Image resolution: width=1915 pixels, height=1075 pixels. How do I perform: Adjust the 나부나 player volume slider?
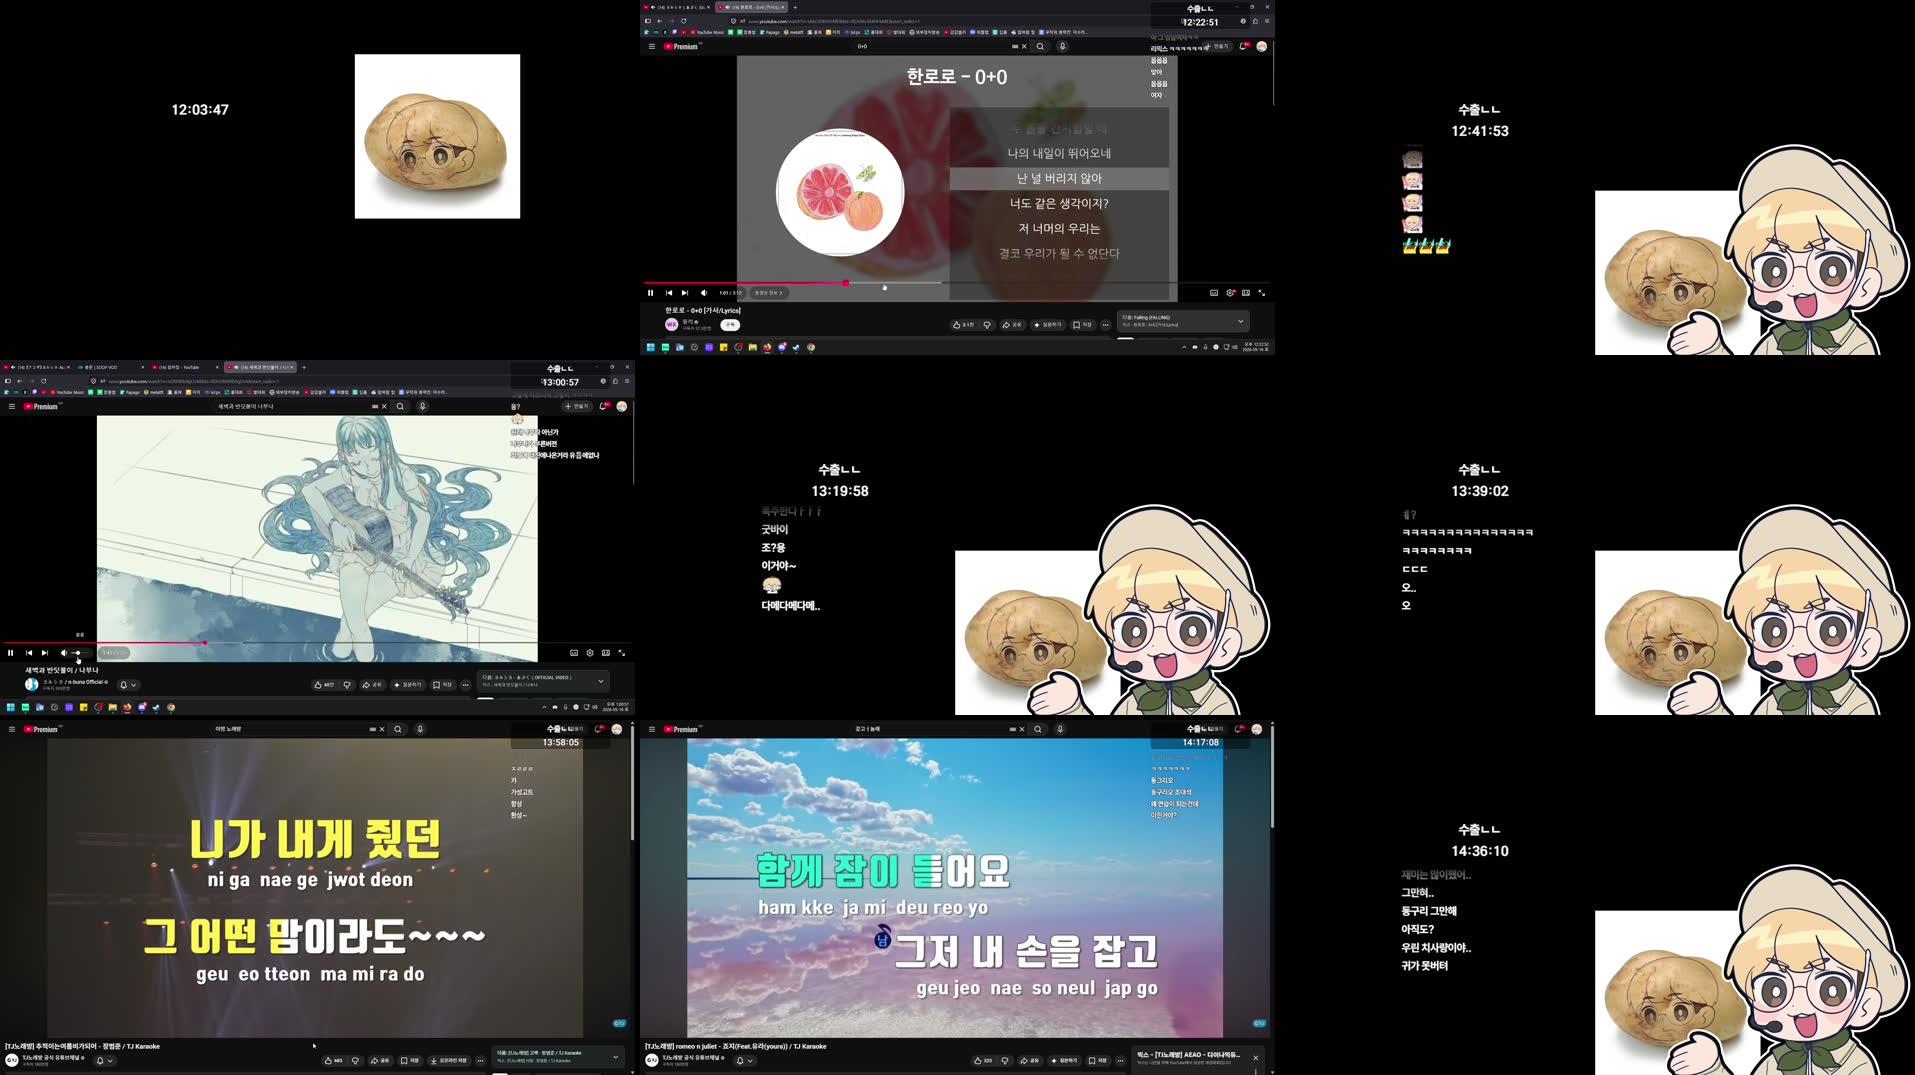77,653
